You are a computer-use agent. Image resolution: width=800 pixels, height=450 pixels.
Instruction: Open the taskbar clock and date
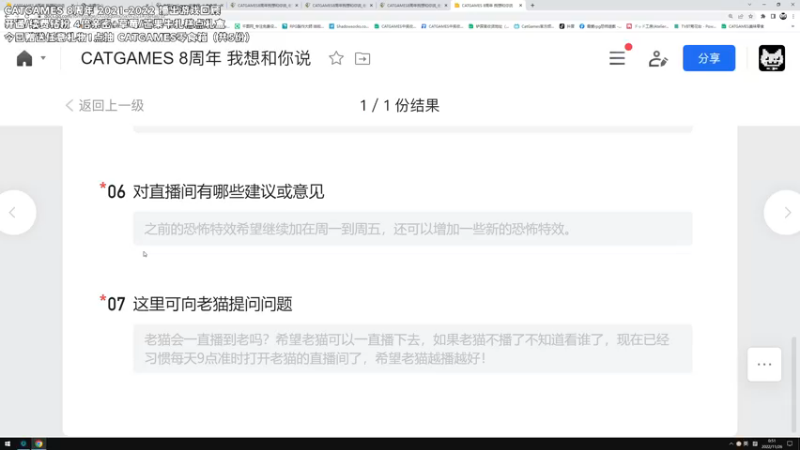(x=771, y=444)
